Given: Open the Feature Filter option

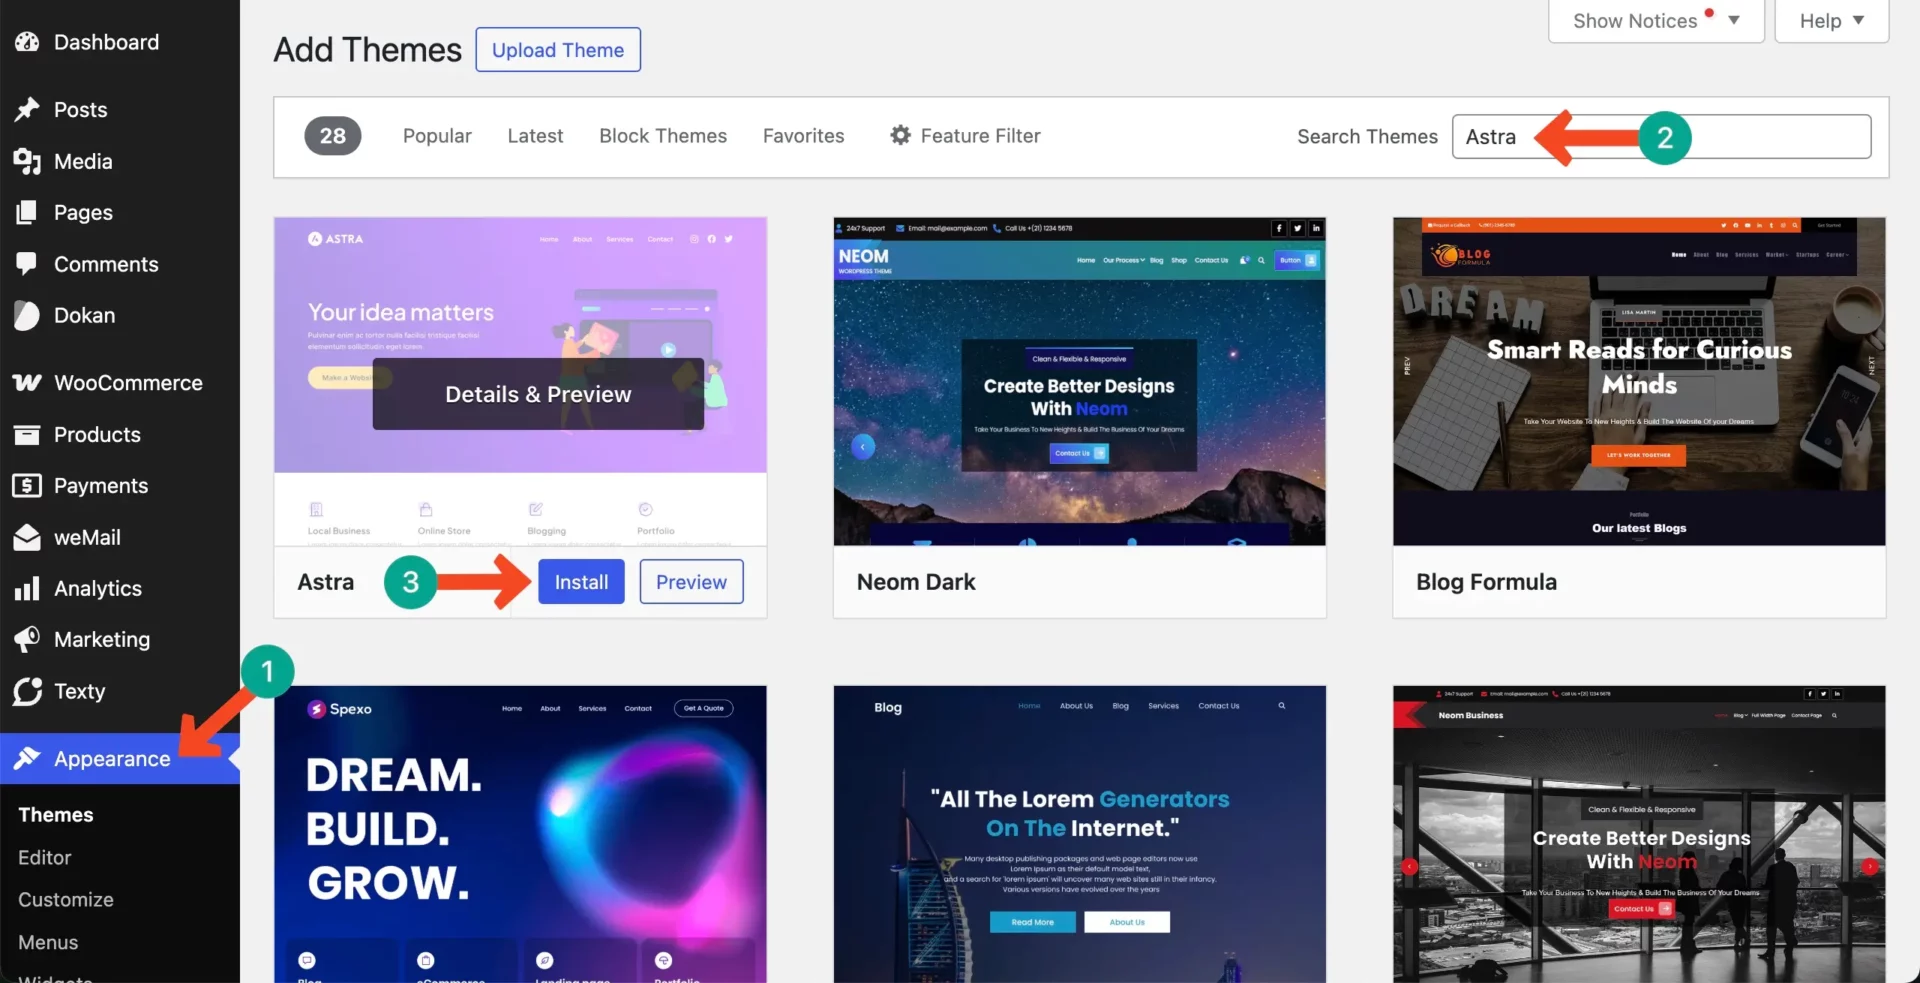Looking at the screenshot, I should [965, 135].
